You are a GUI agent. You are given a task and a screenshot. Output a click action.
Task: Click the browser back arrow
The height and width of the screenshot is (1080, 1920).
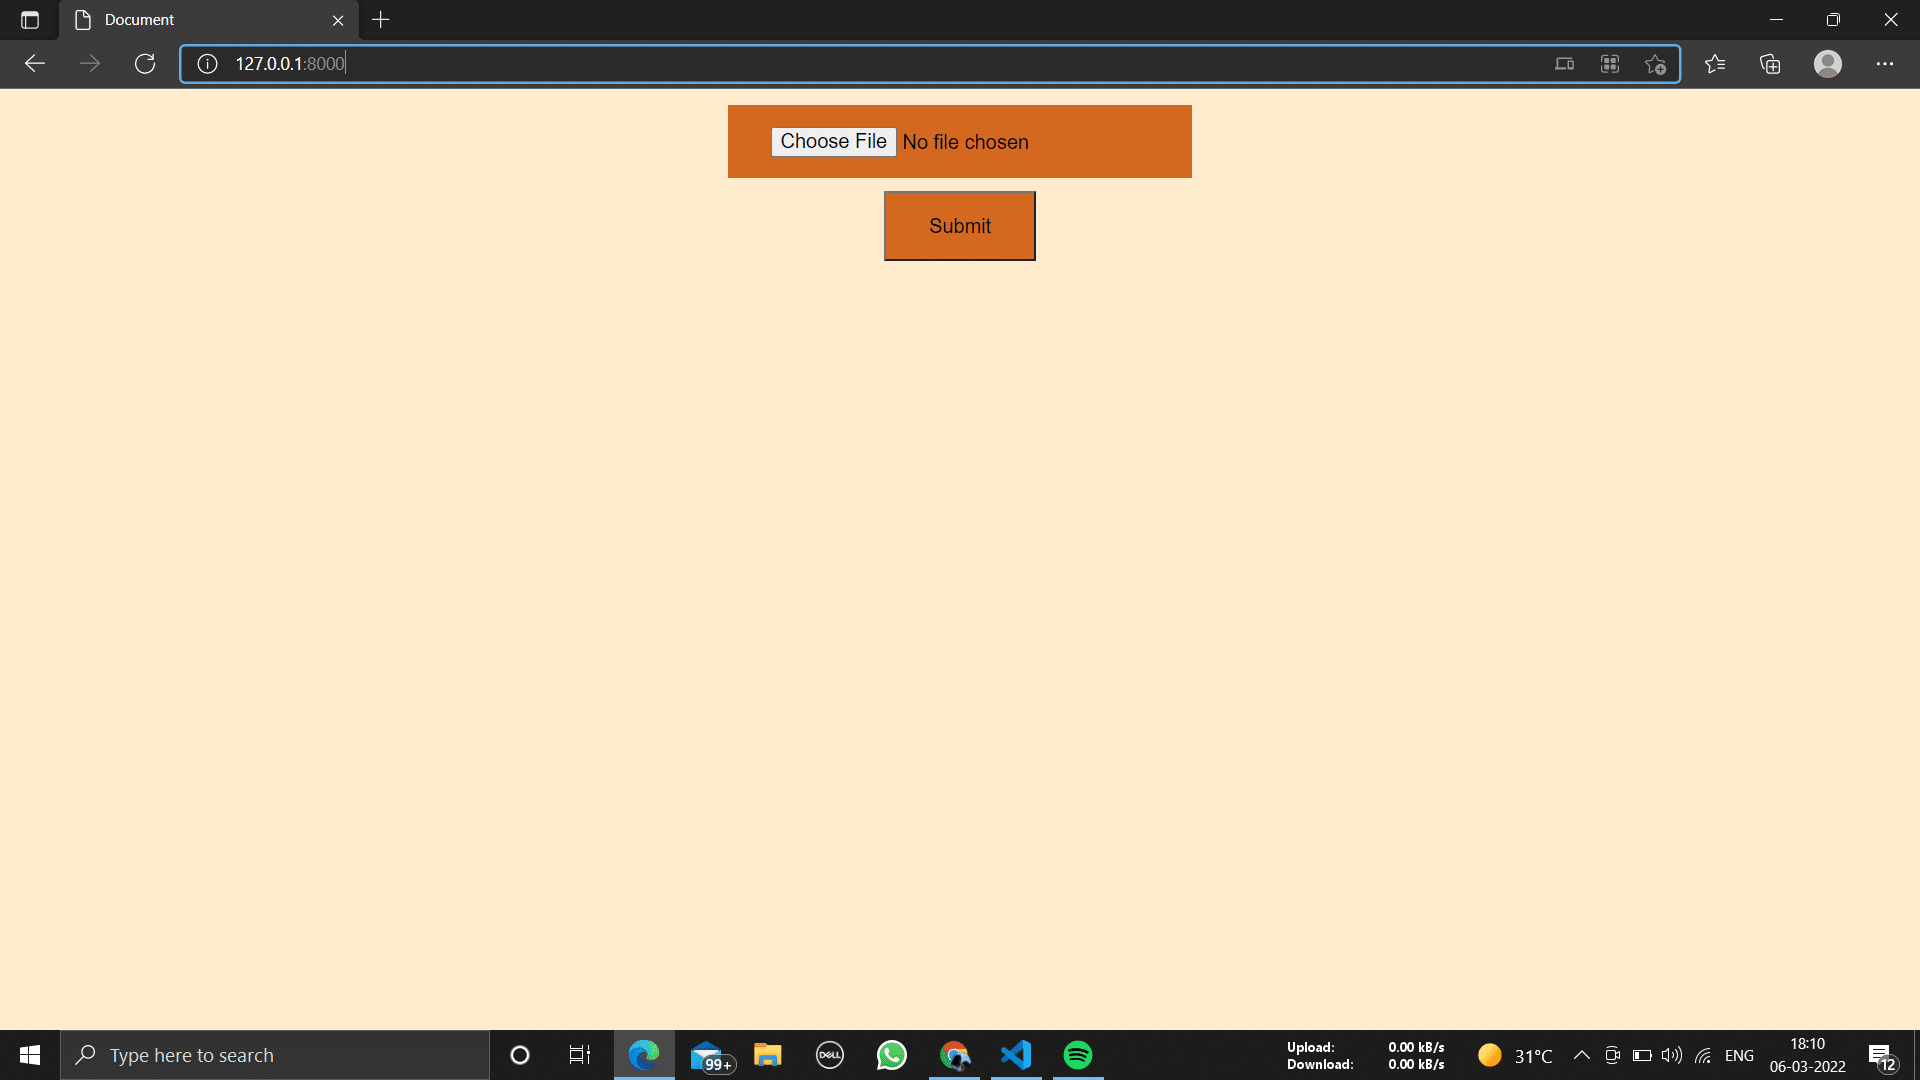click(x=35, y=64)
